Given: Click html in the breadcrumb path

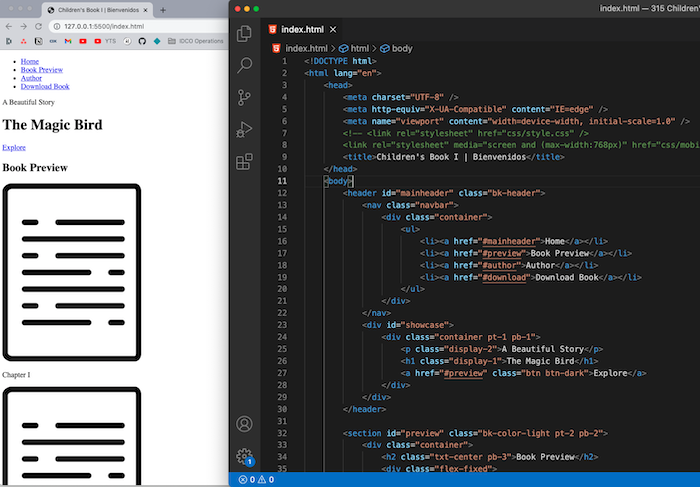Looking at the screenshot, I should coord(359,48).
